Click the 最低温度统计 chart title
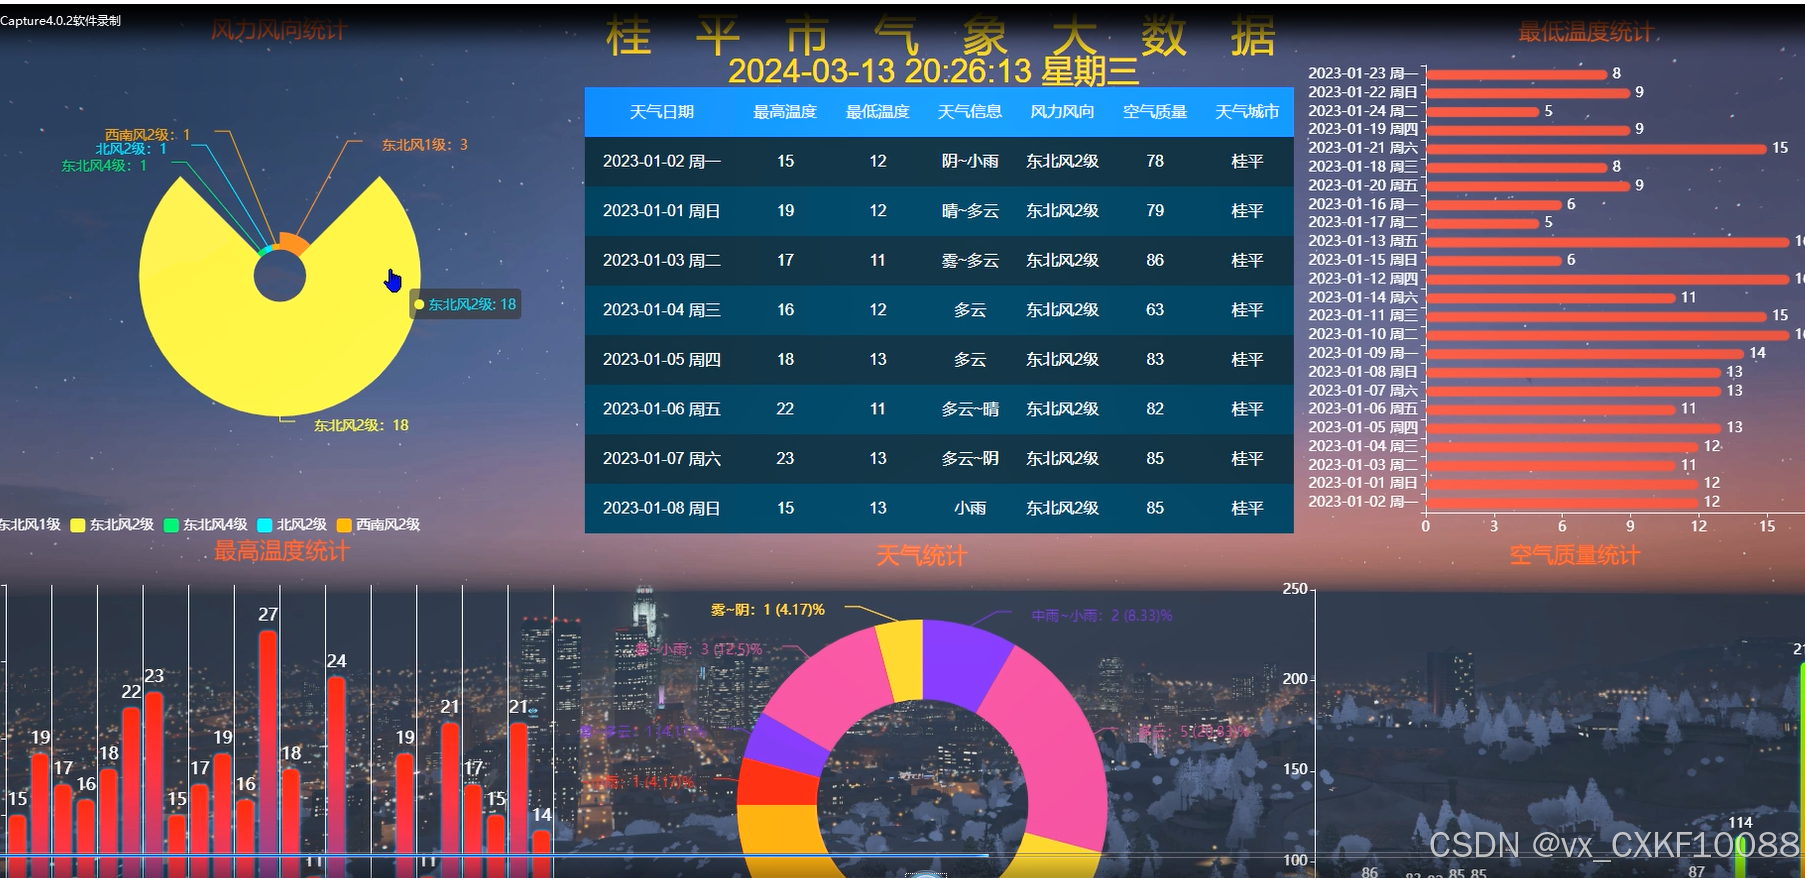 click(x=1586, y=32)
